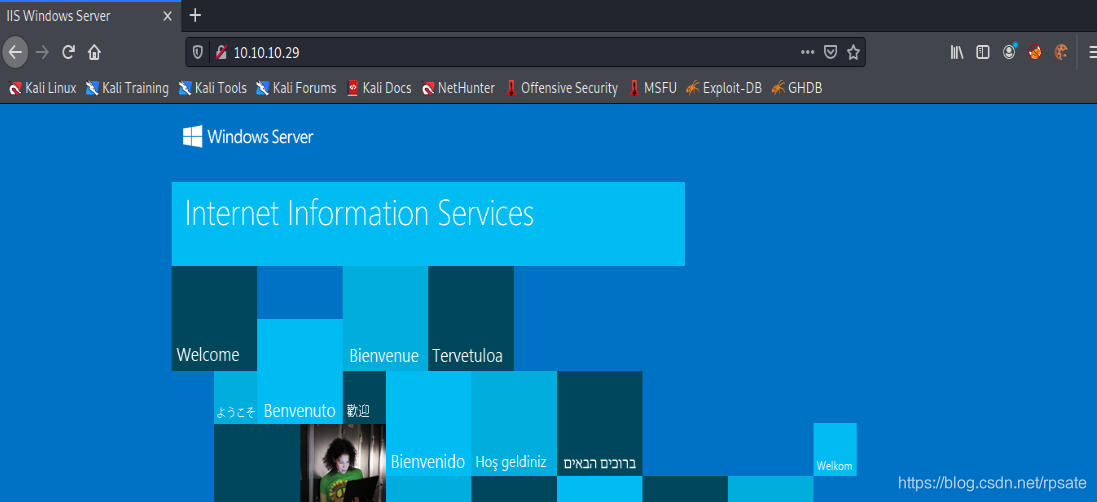Click the tracking protection shield icon
The image size is (1097, 502).
click(198, 52)
